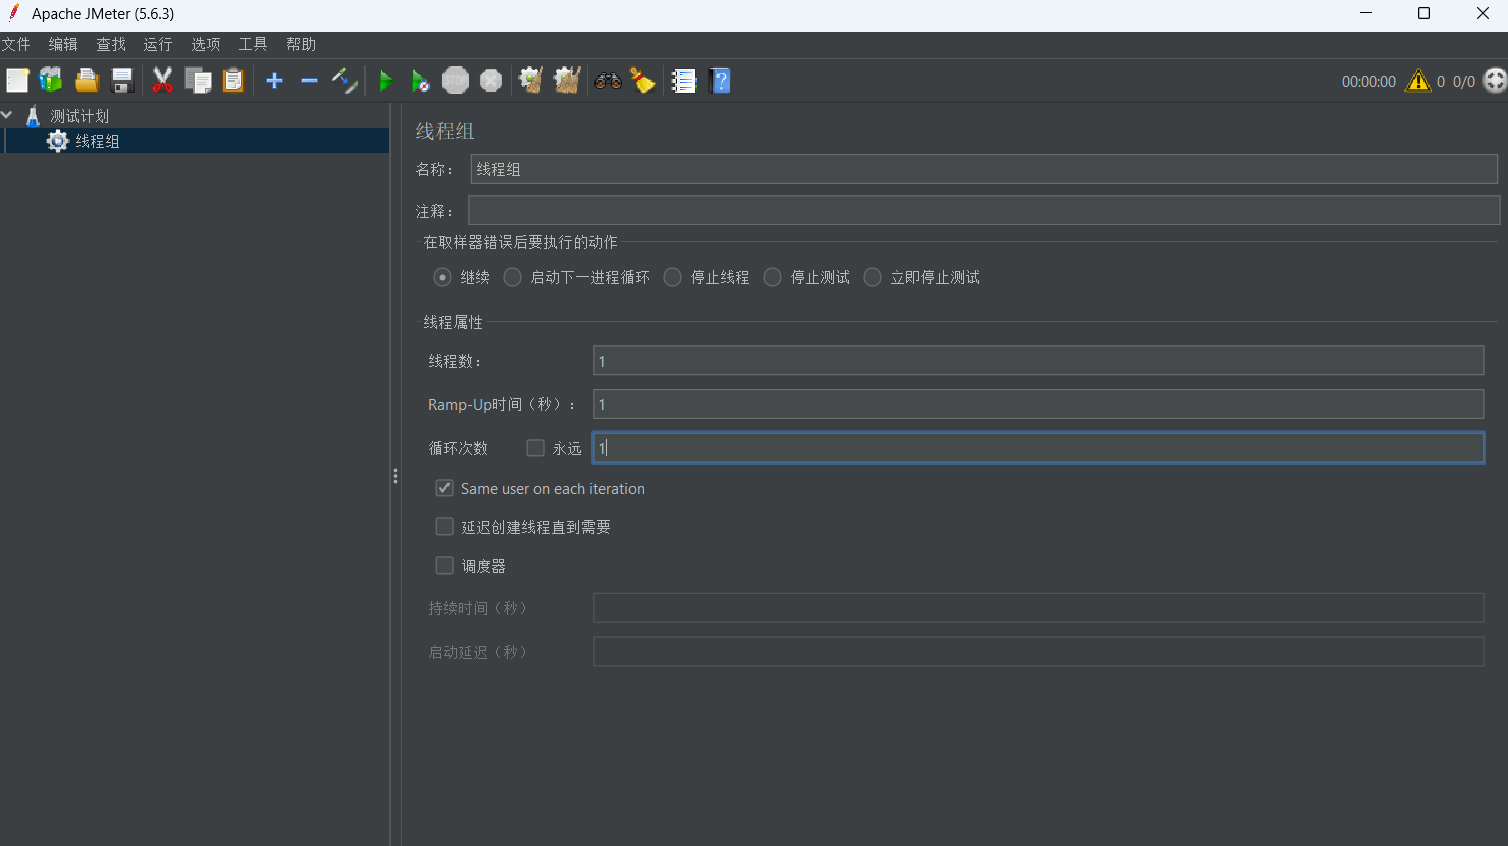Select 测试计划 in the tree
1508x846 pixels.
tap(79, 116)
